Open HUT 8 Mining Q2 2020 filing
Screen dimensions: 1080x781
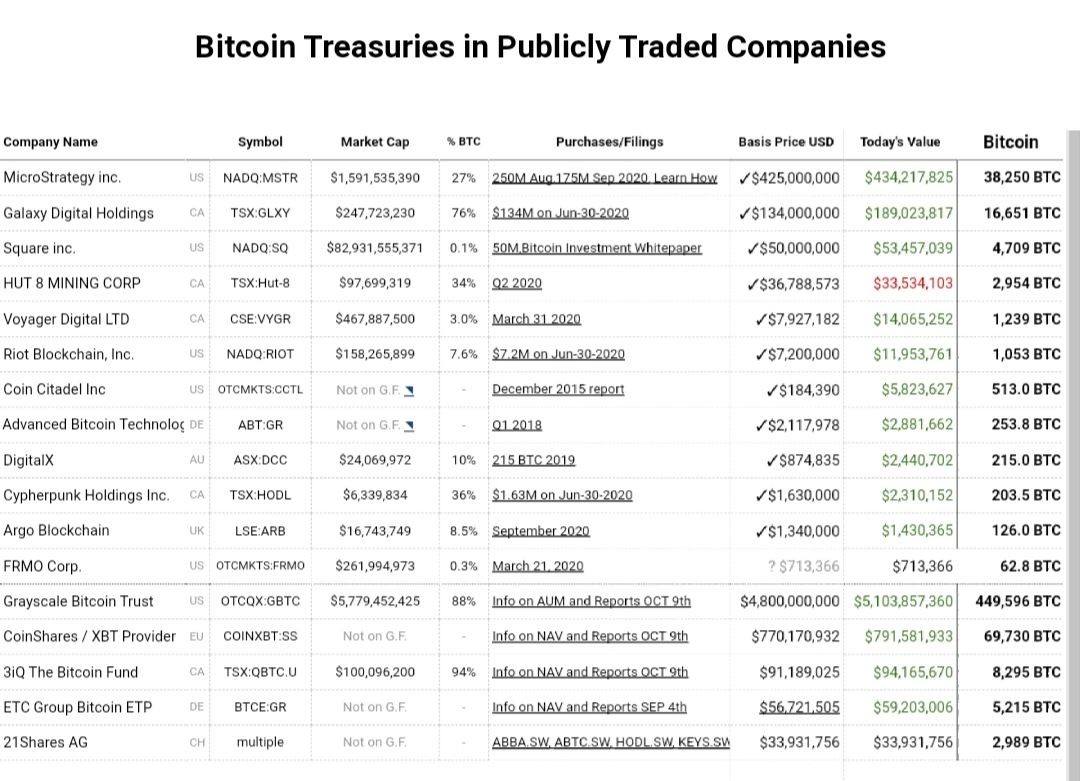coord(517,283)
